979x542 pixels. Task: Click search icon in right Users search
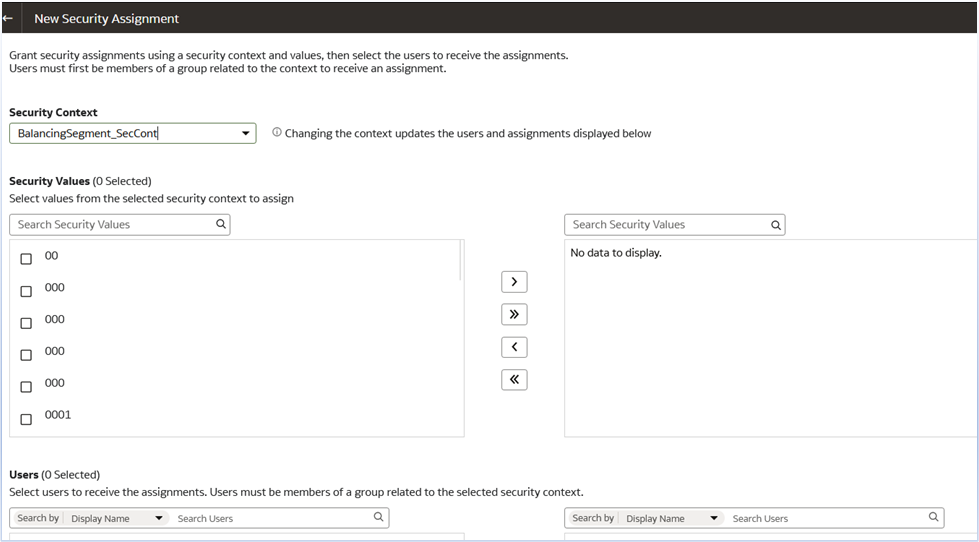click(x=933, y=517)
